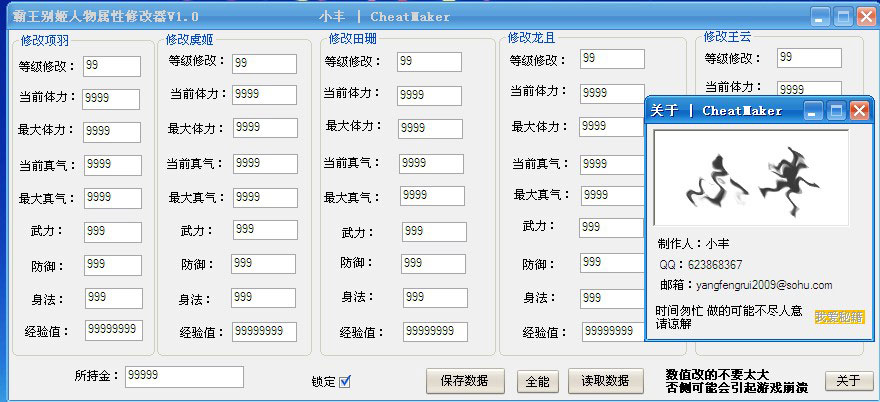Viewport: 880px width, 402px height.
Task: Open the 关于 about button
Action: (848, 381)
